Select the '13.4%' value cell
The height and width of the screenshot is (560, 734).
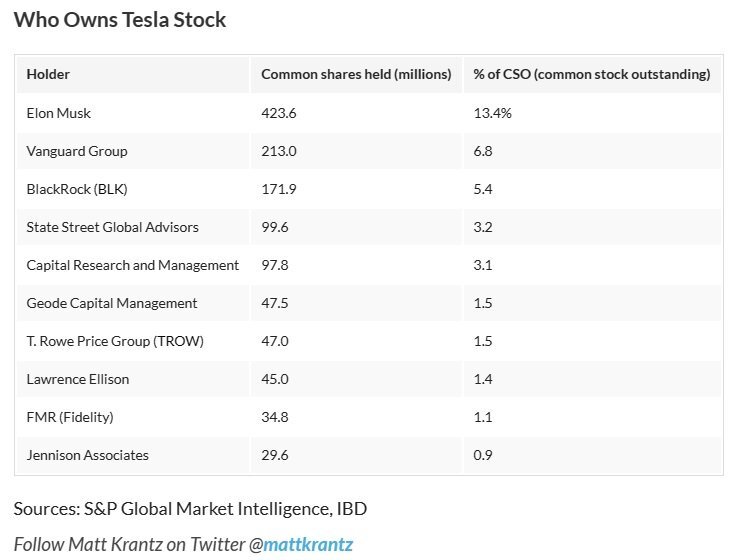[592, 113]
